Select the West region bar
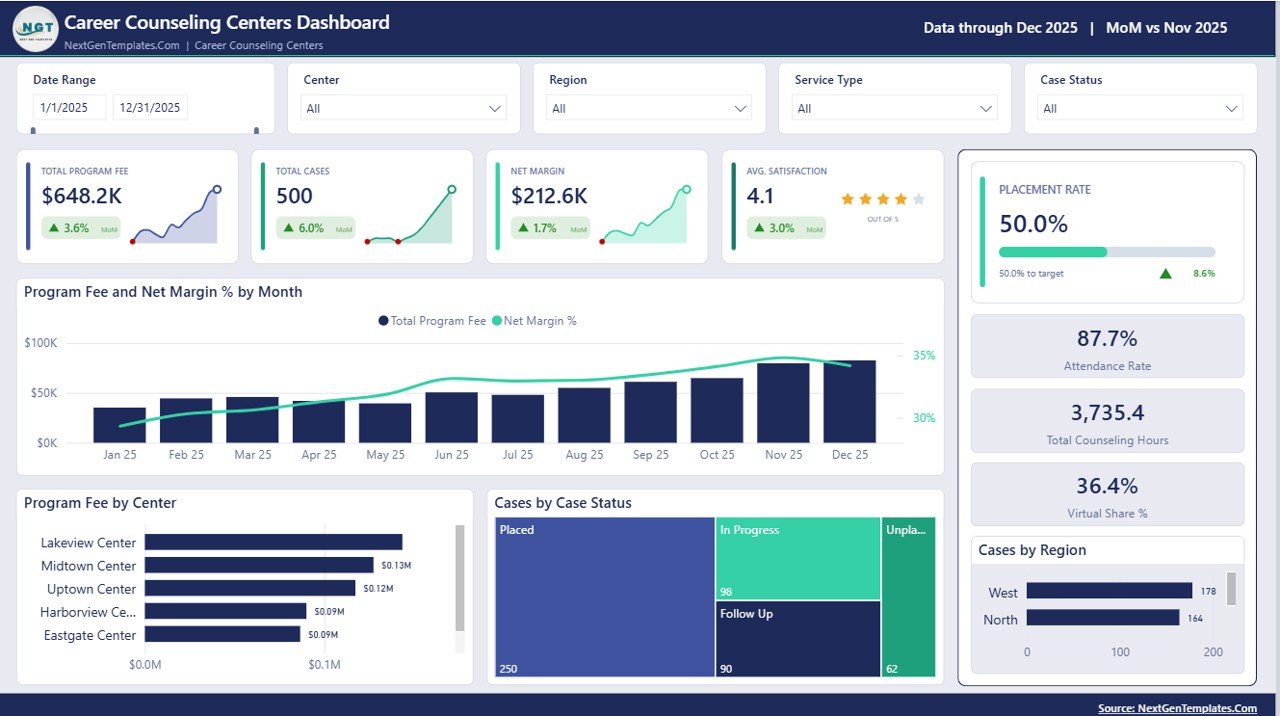Image resolution: width=1280 pixels, height=716 pixels. (1109, 591)
